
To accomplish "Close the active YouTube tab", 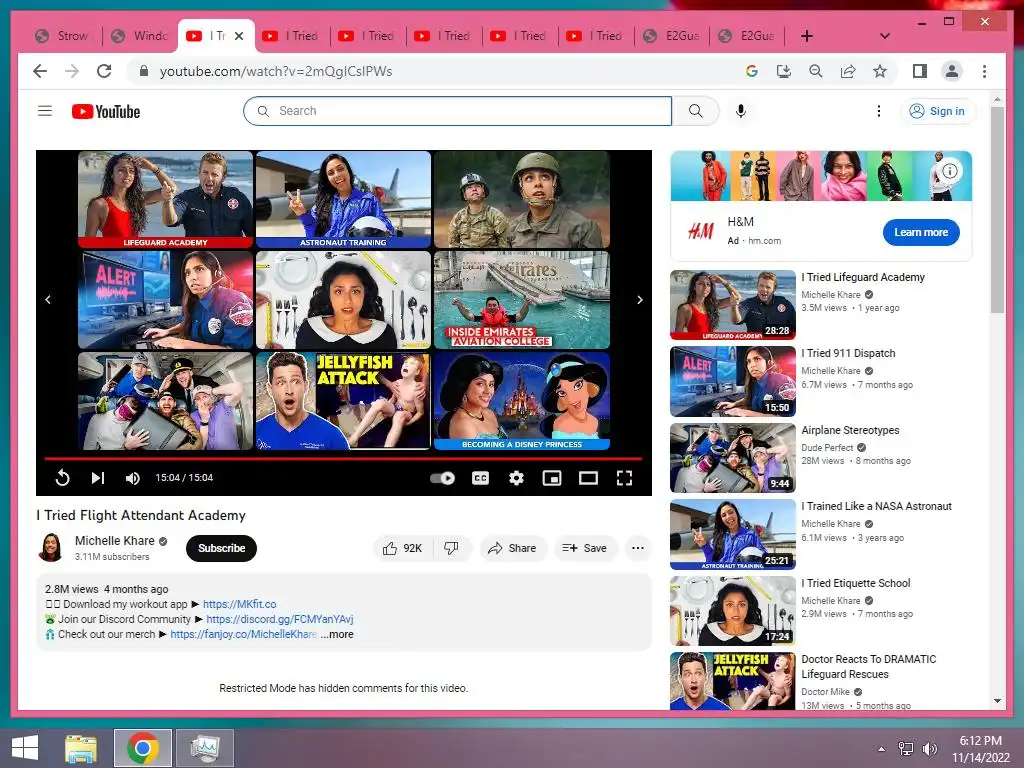I will [239, 36].
